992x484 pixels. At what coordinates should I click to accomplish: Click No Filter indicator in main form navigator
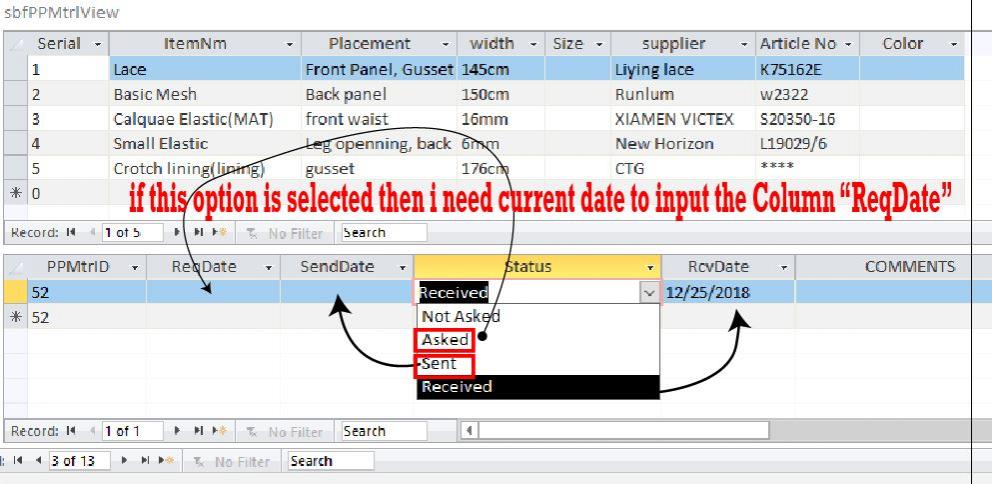(x=232, y=461)
